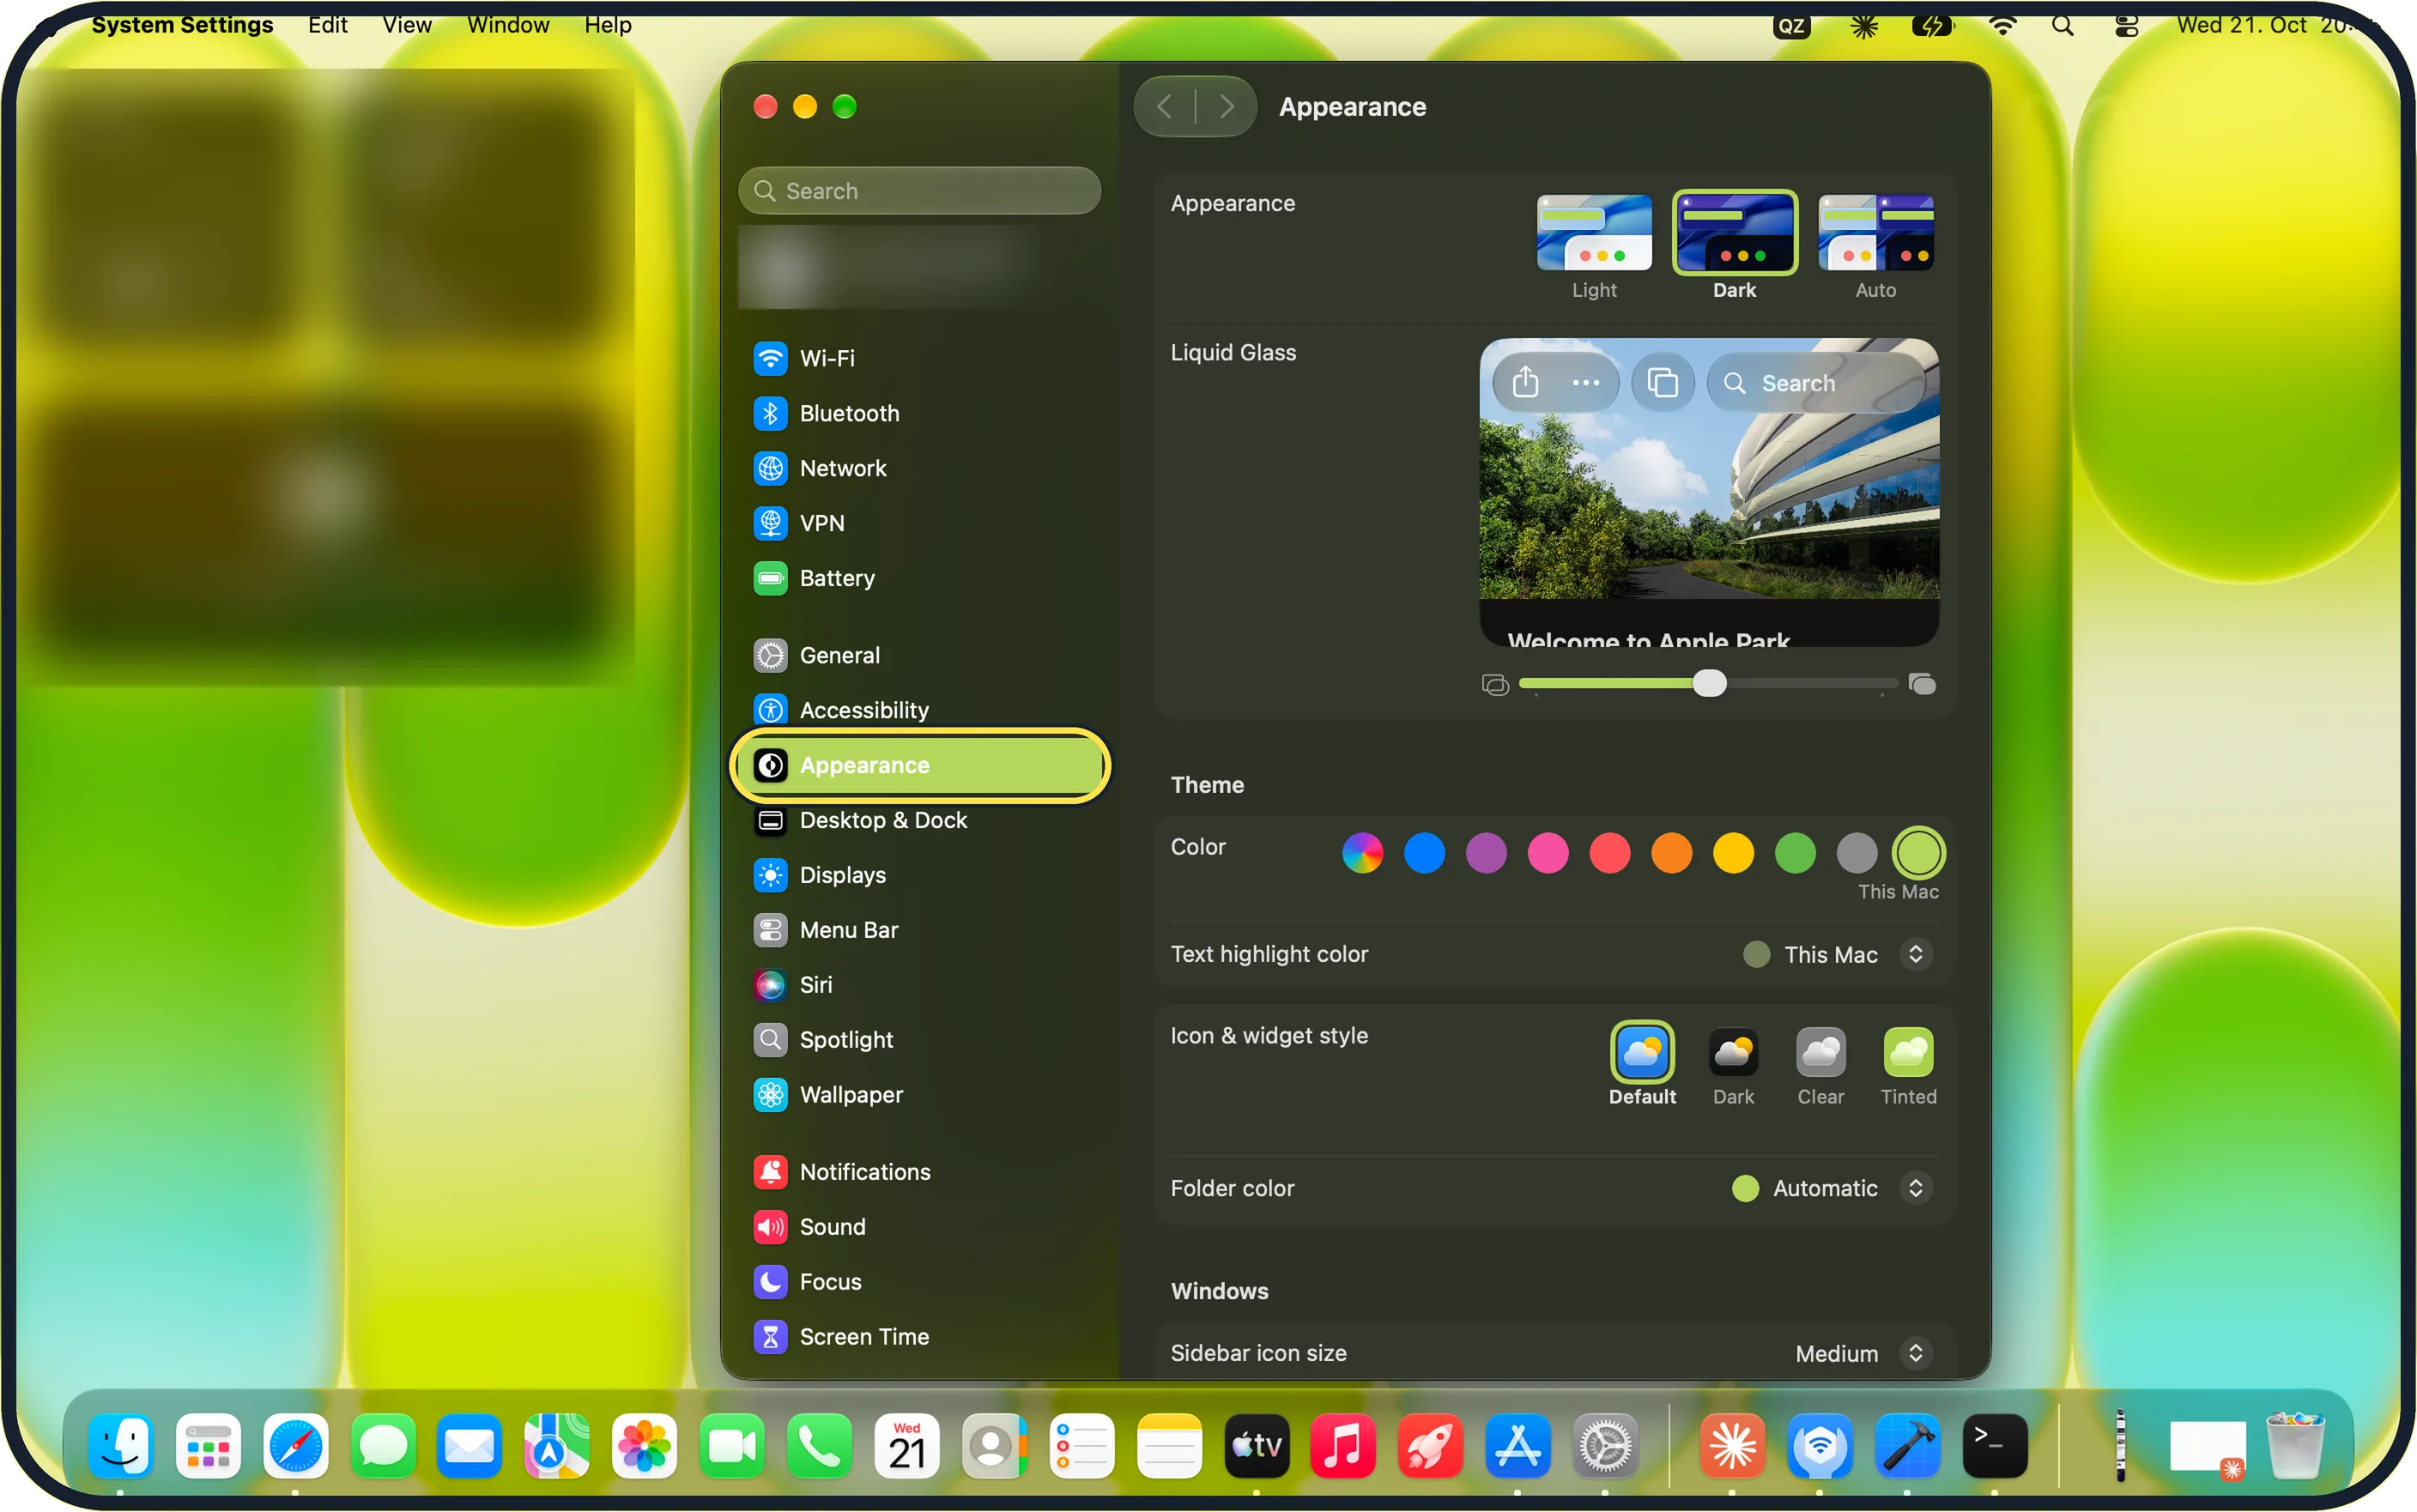This screenshot has width=2417, height=1512.
Task: Open the Battery settings pane
Action: click(x=918, y=578)
